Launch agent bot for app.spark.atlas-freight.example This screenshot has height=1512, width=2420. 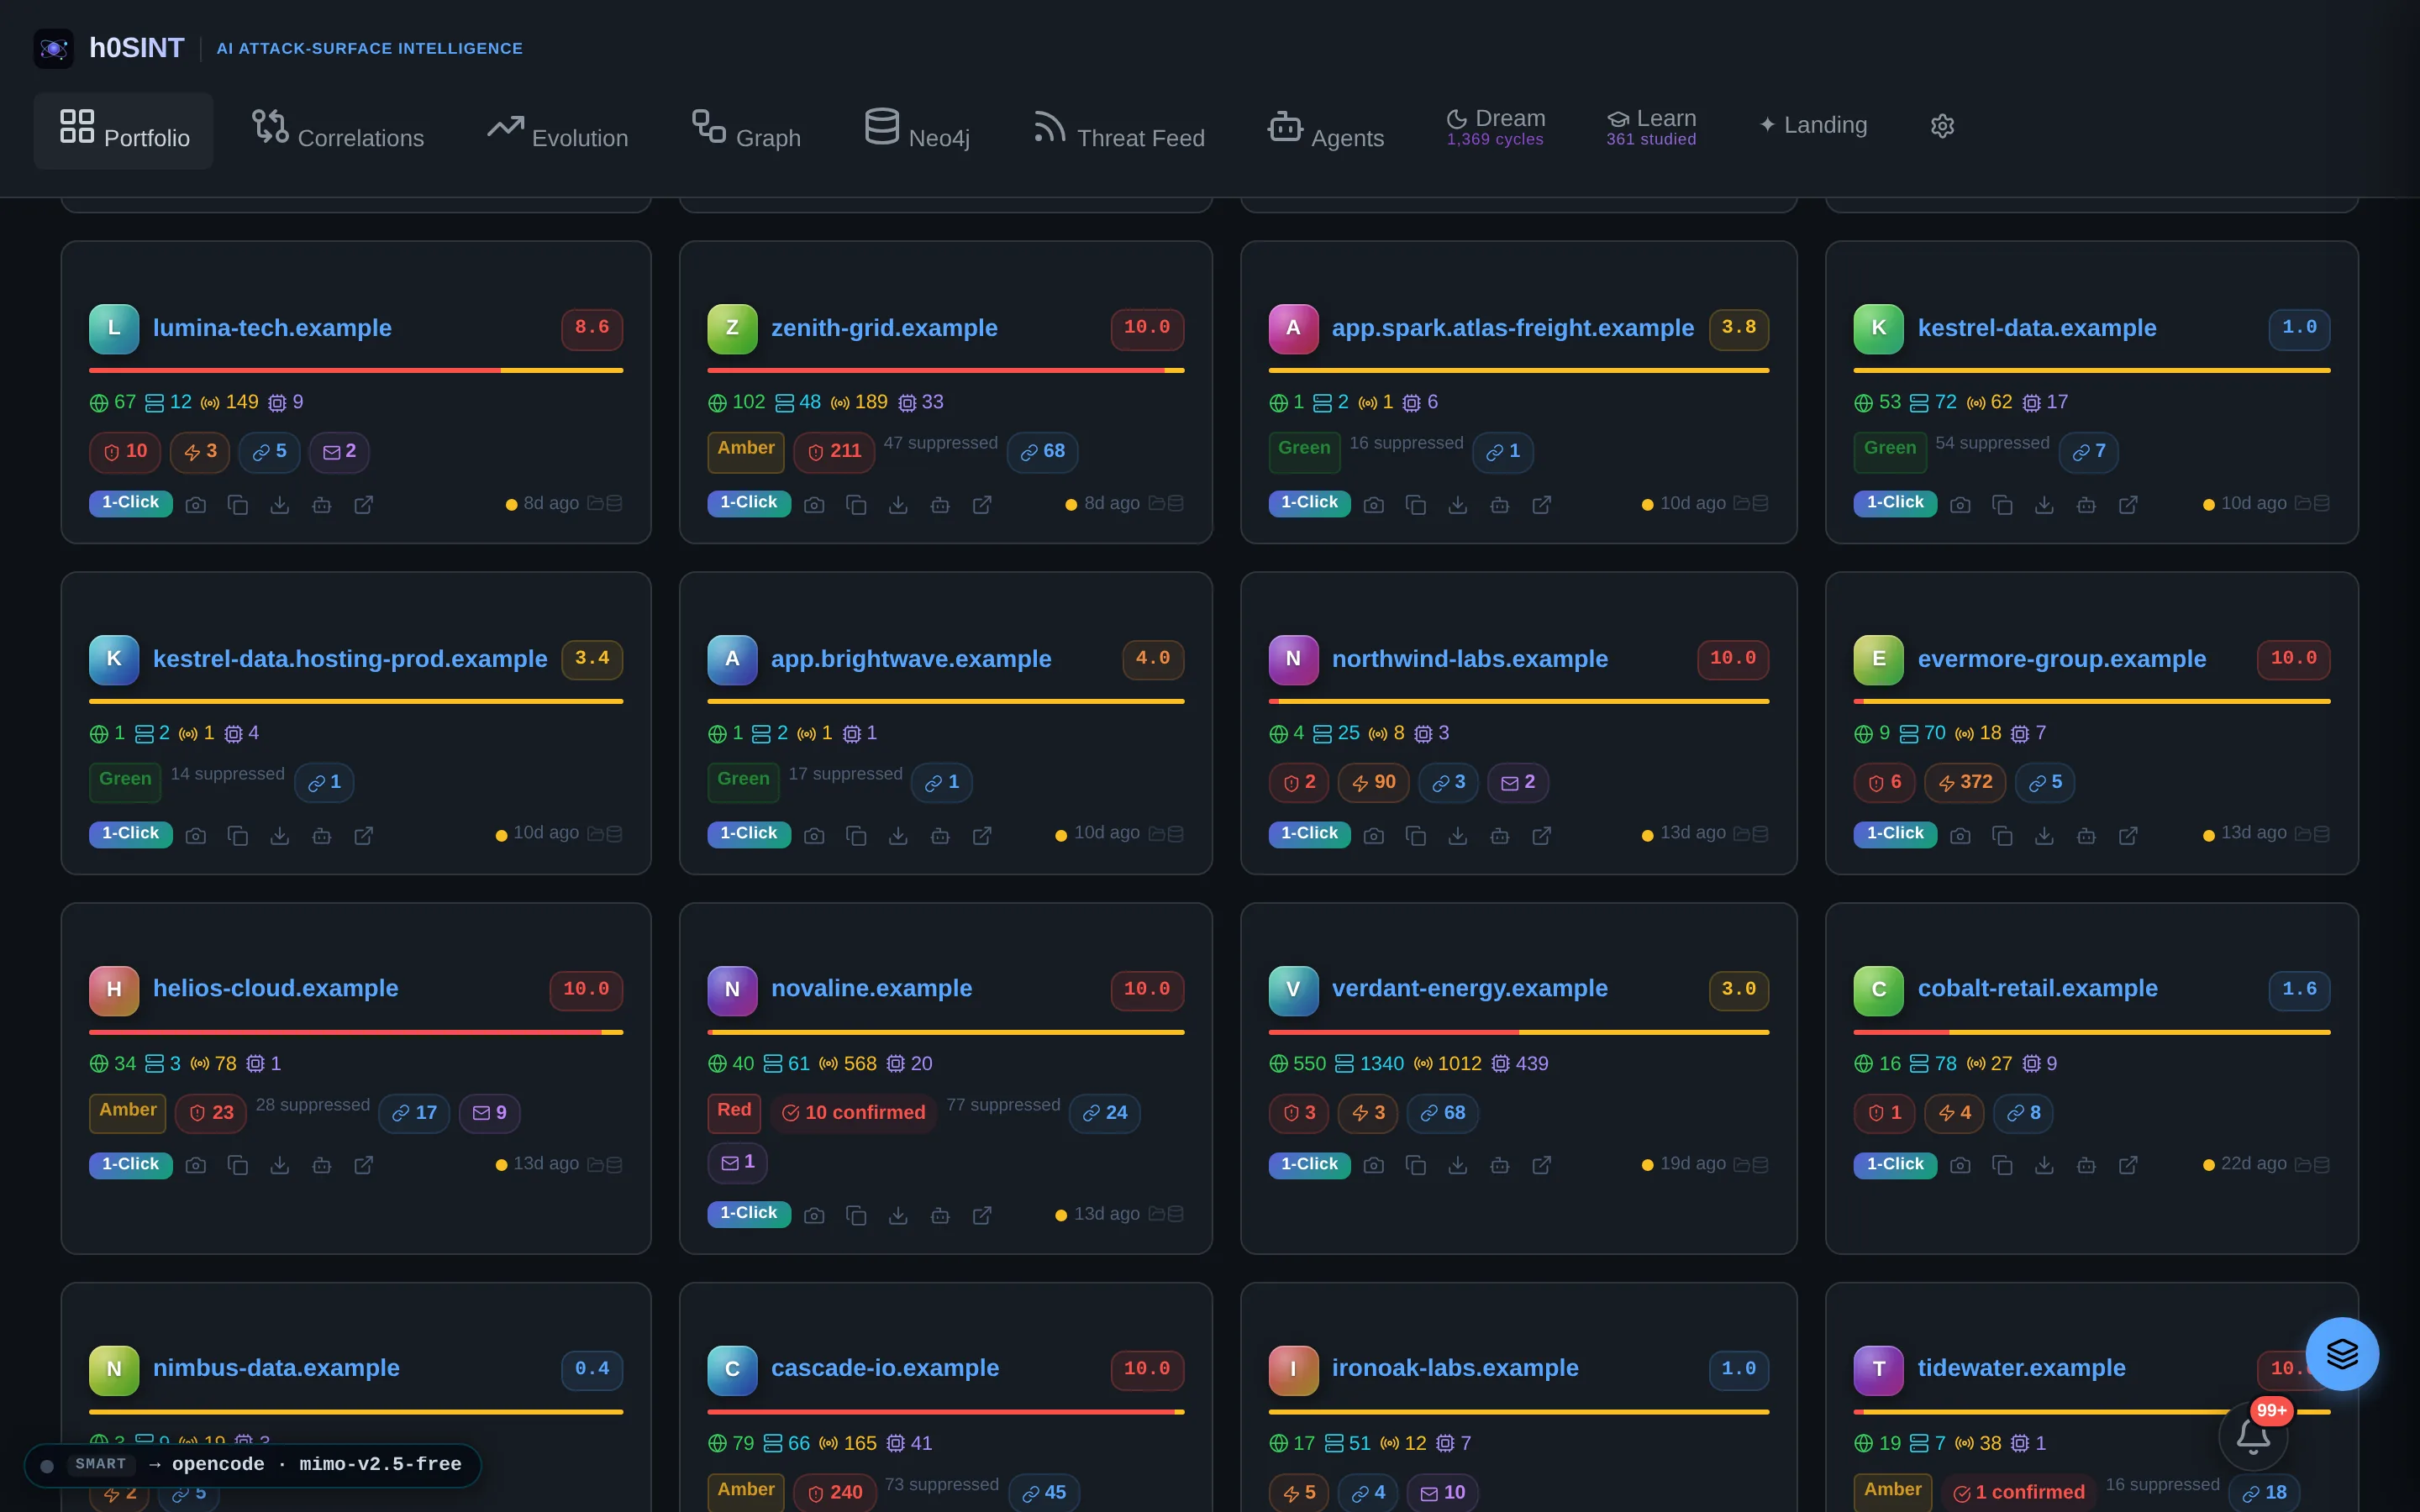1500,505
